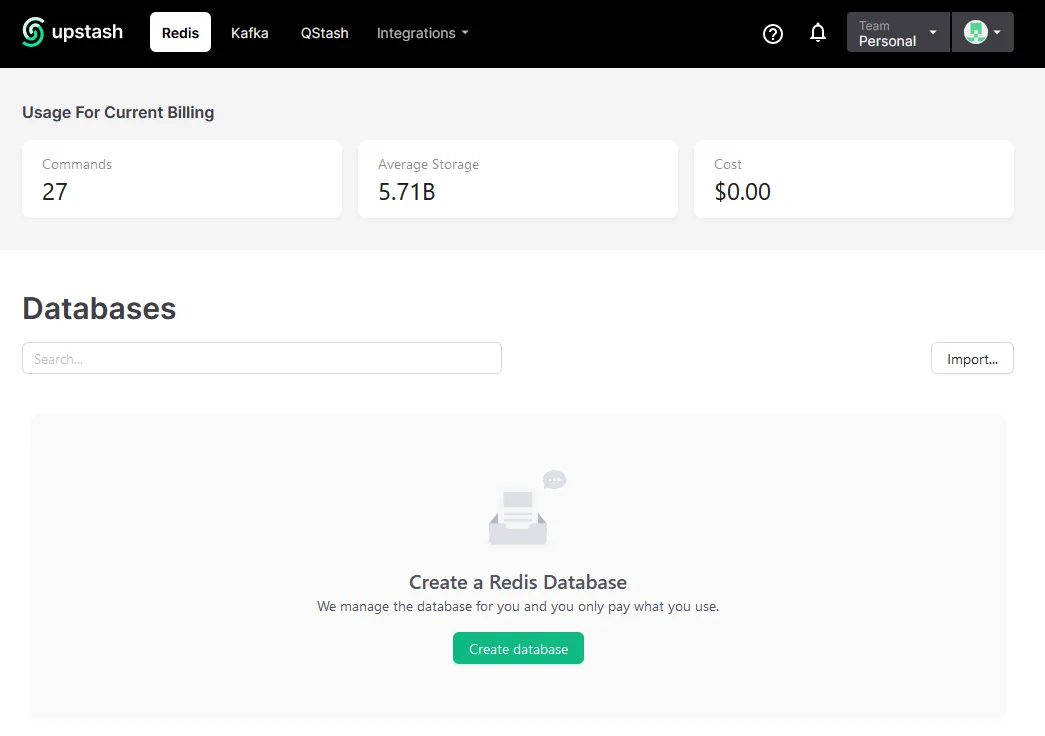1045x736 pixels.
Task: Open the notifications bell icon
Action: coord(818,33)
